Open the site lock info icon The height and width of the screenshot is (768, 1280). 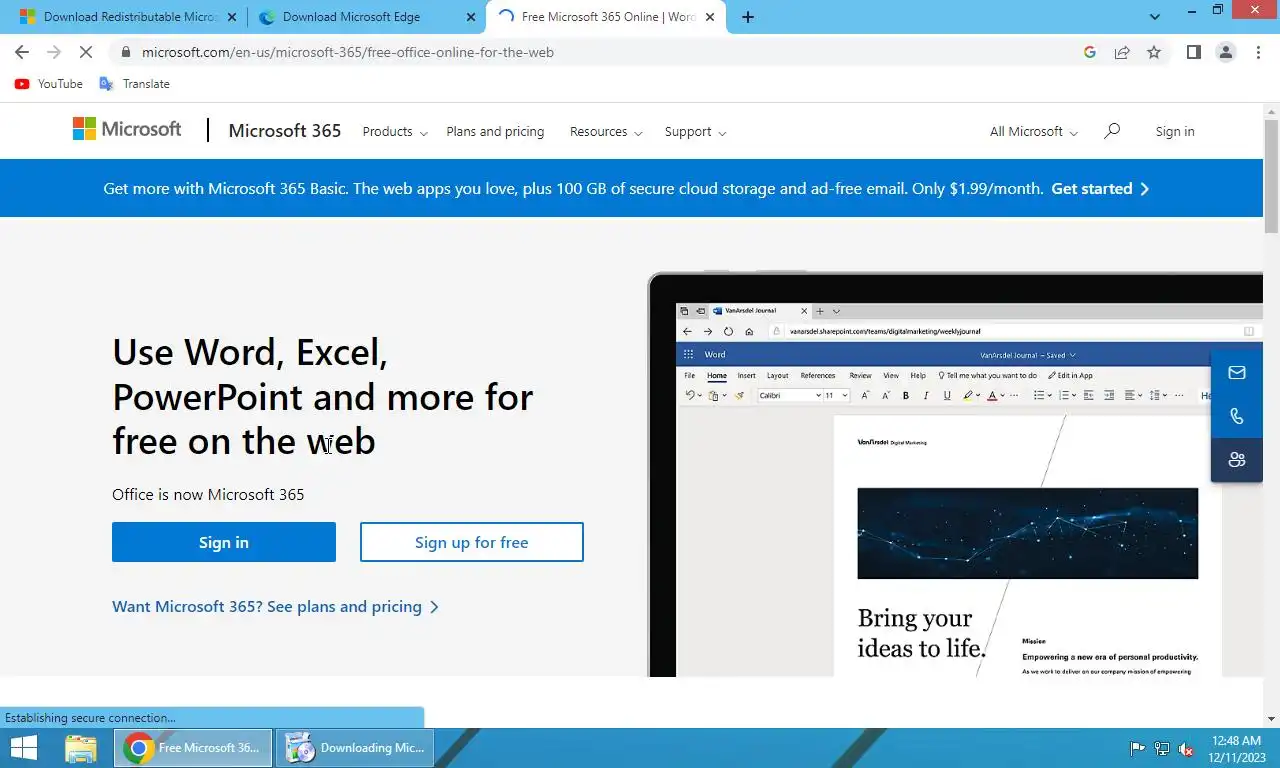click(x=125, y=52)
